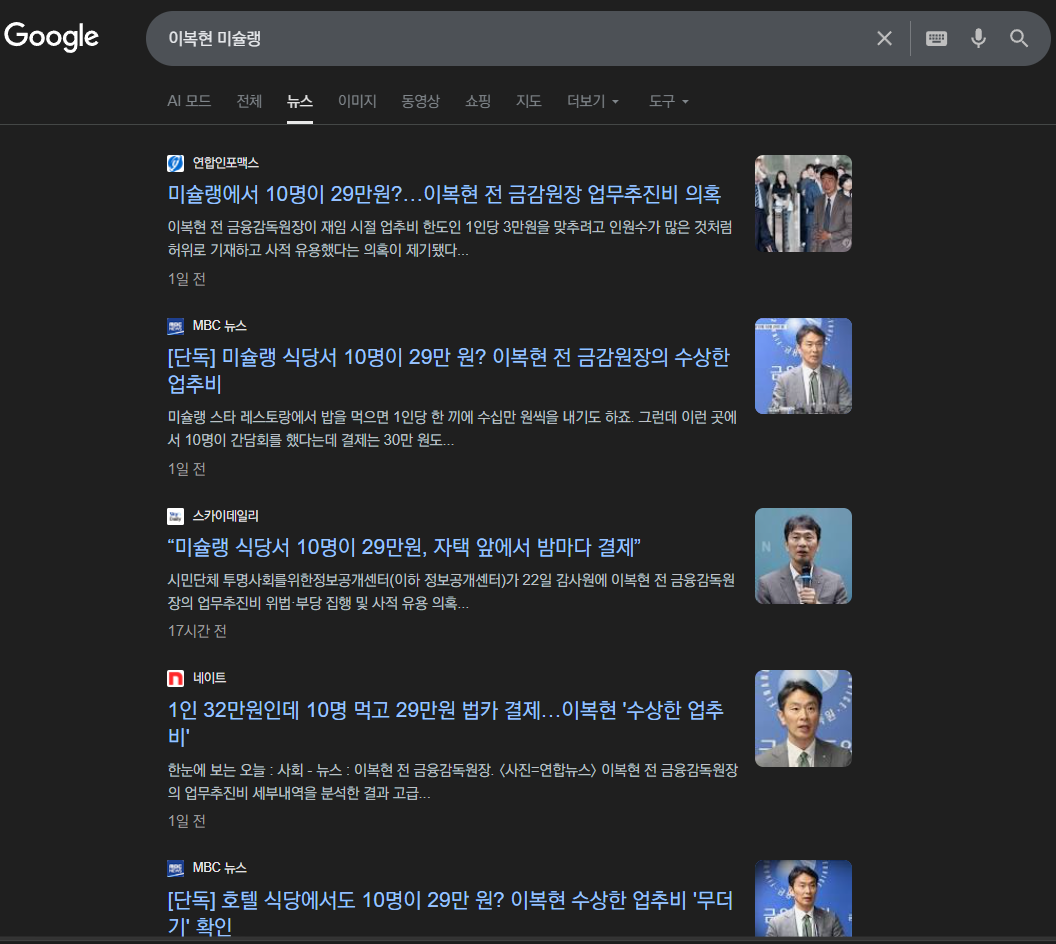The image size is (1056, 944).
Task: Switch to the AI 모드 tab
Action: pos(189,101)
